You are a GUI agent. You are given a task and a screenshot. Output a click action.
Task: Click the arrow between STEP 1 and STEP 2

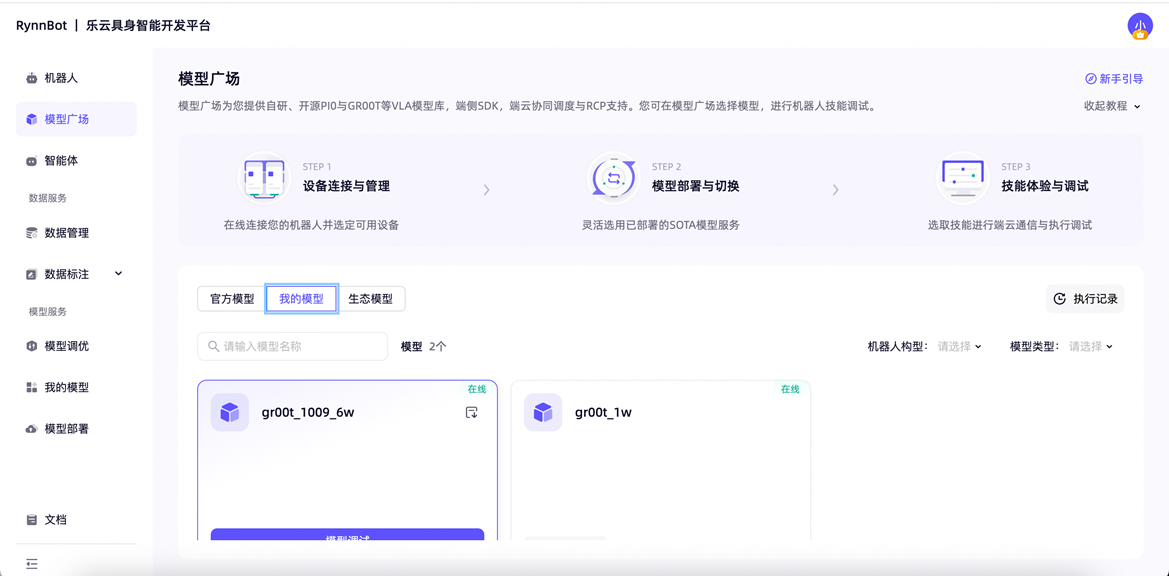[487, 190]
